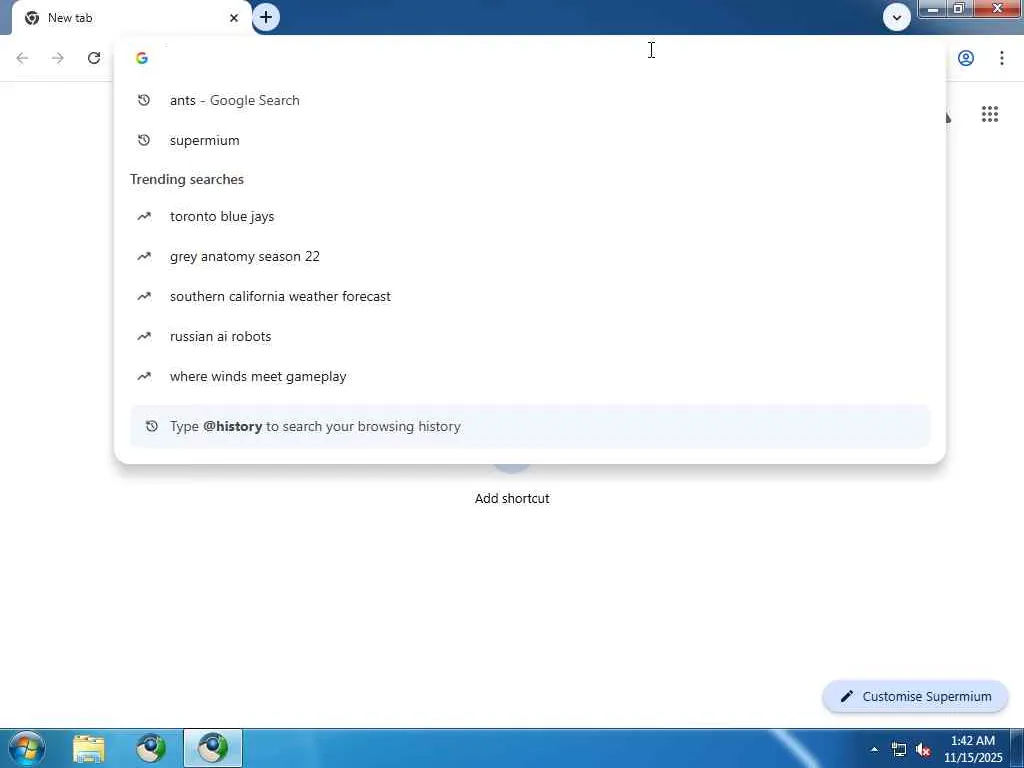Select the New tab tab
1024x768 pixels.
(x=131, y=18)
